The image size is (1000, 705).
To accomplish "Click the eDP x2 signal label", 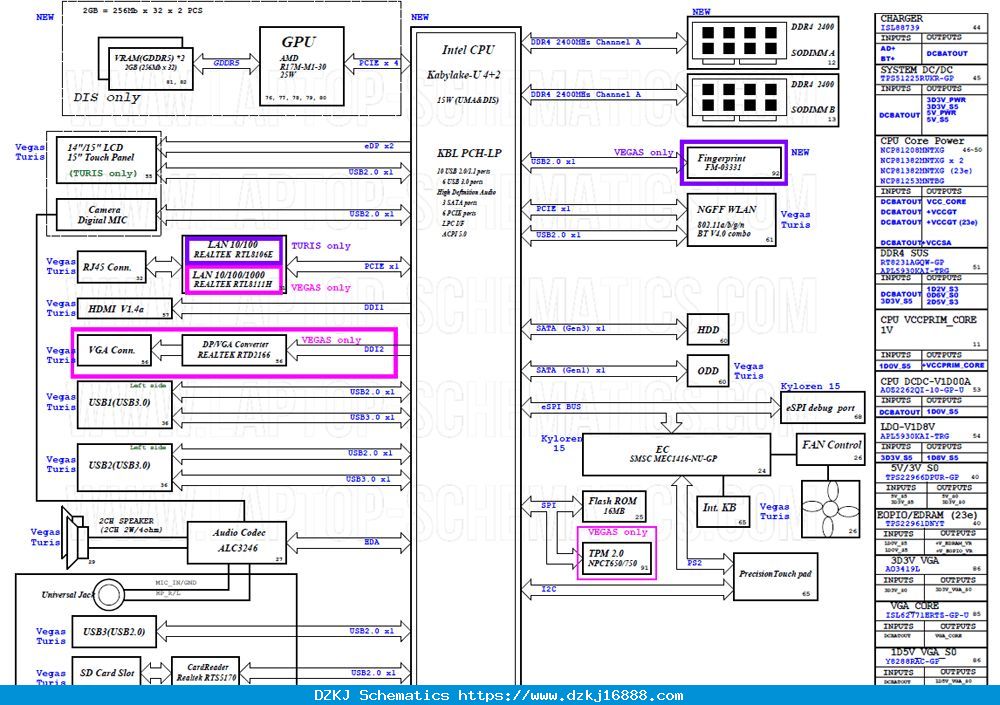I will point(379,146).
